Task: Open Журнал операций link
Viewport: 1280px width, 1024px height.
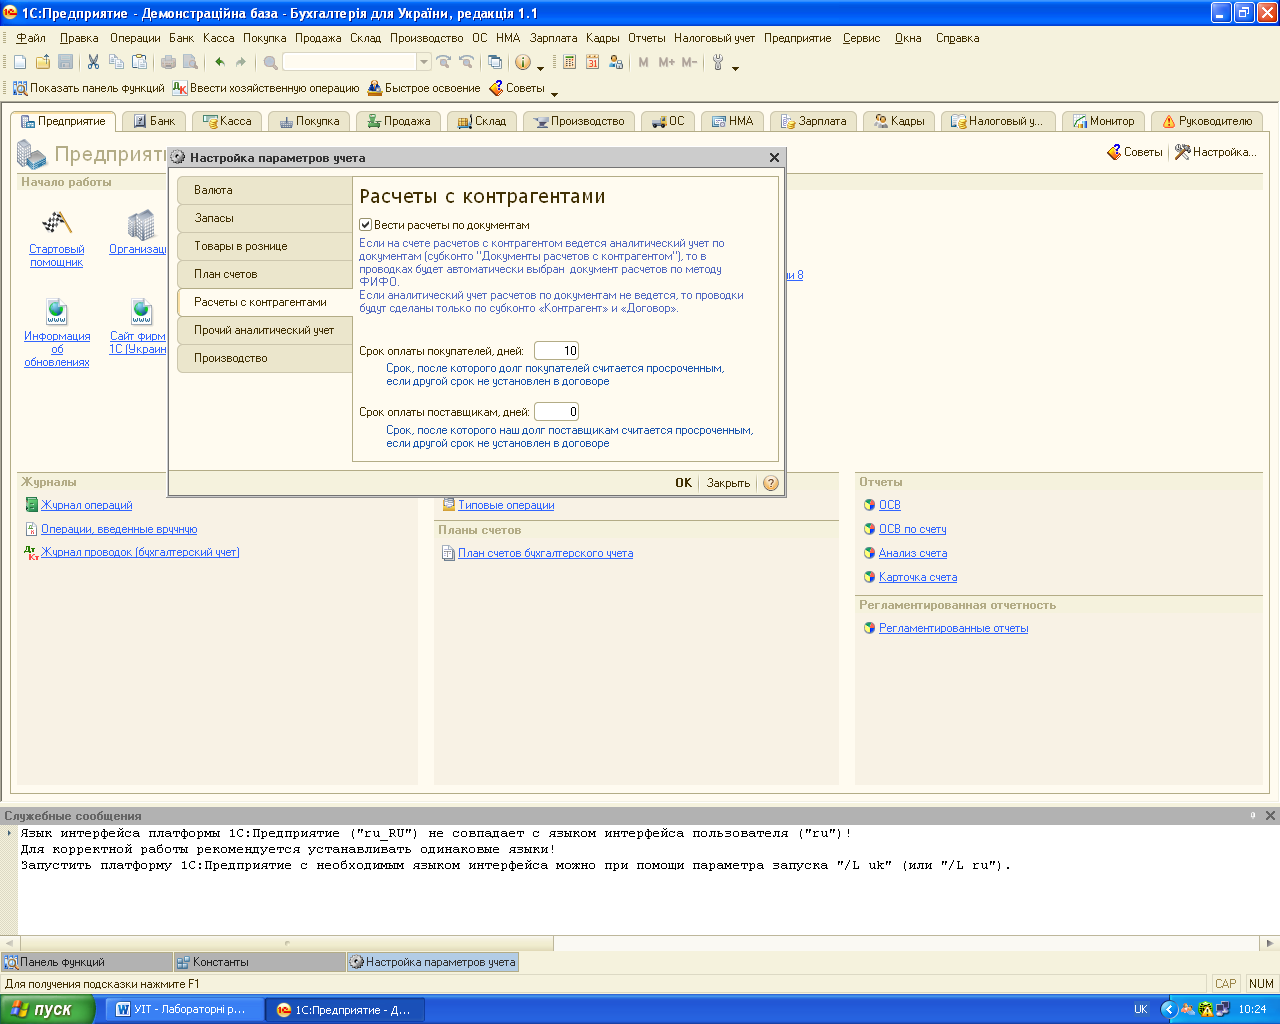Action: tap(86, 505)
